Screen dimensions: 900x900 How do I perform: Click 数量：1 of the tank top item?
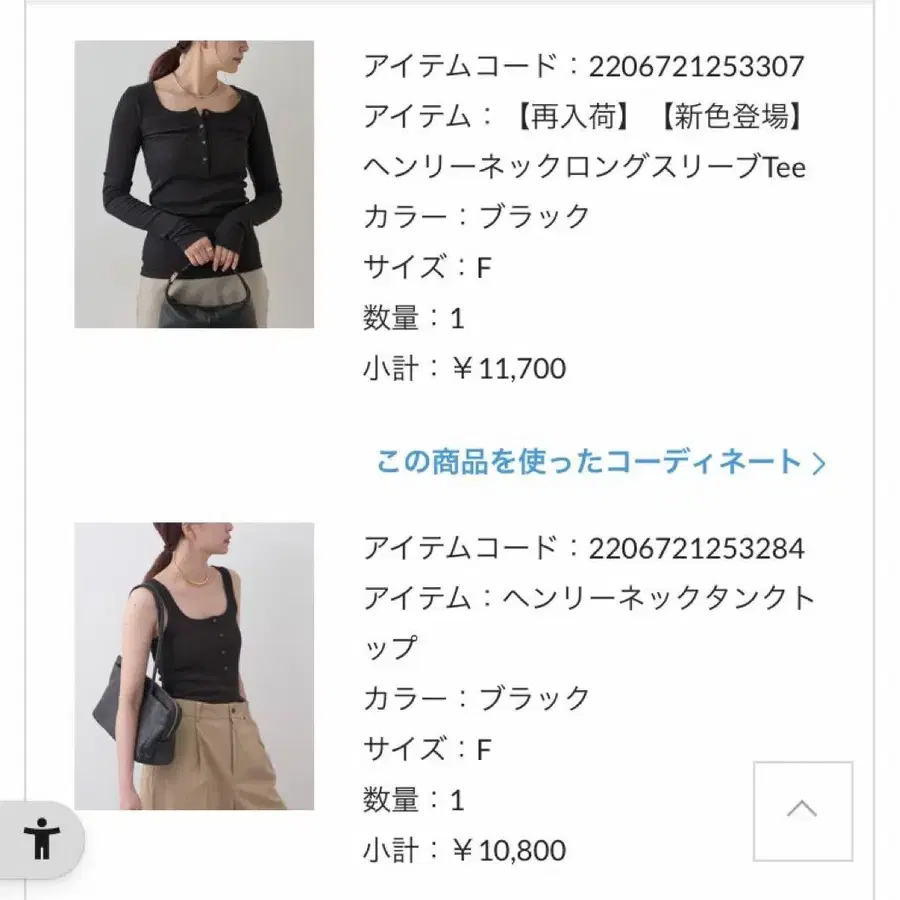coord(414,800)
